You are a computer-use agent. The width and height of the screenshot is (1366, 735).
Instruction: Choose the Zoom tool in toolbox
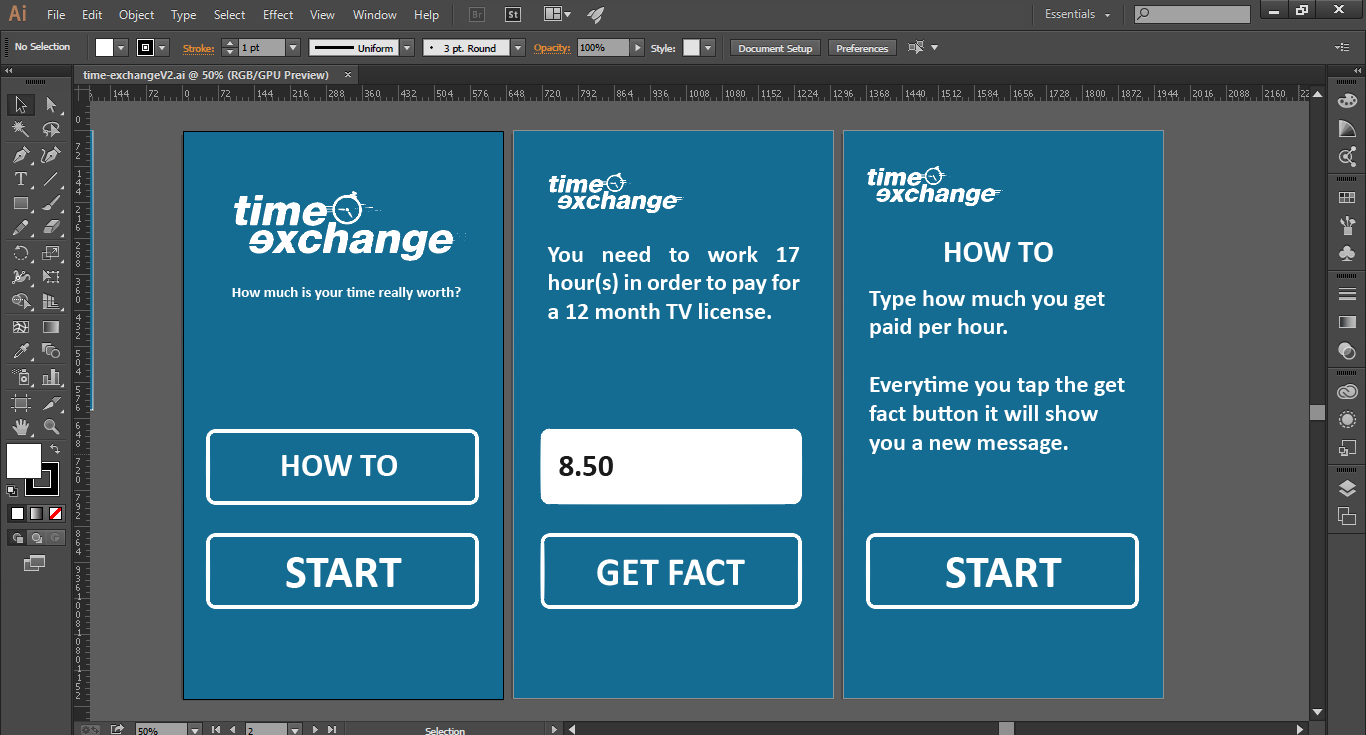pyautogui.click(x=51, y=427)
